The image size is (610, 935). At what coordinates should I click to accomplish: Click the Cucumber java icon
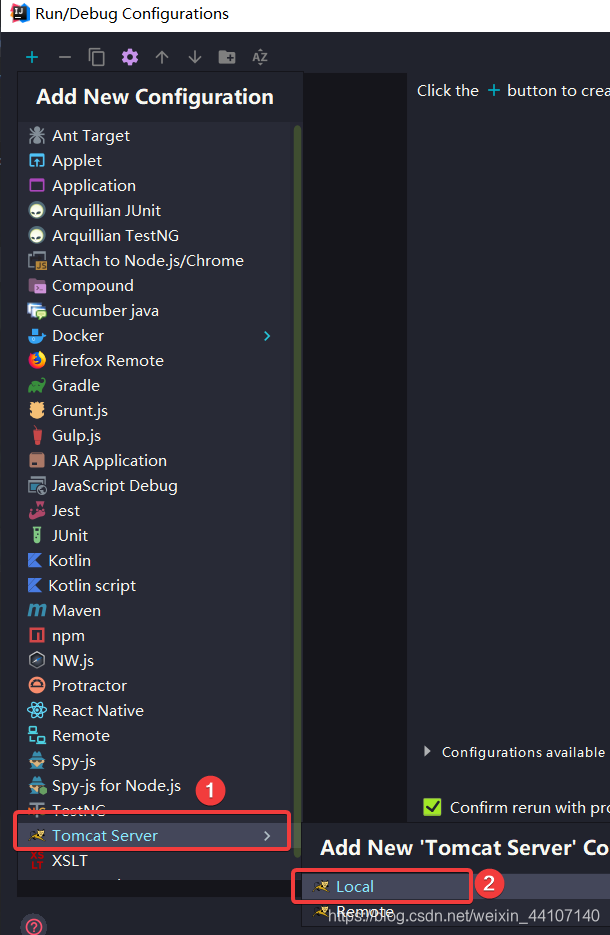(x=37, y=311)
